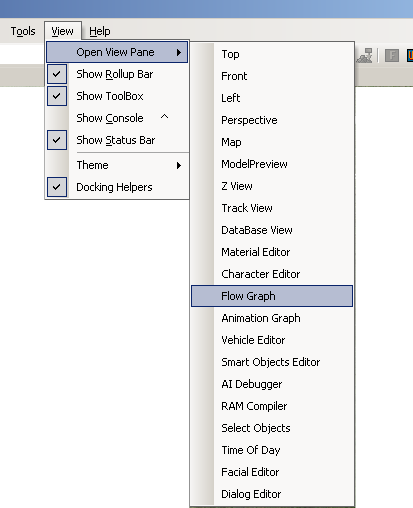Open the Smart Objects Editor
The height and width of the screenshot is (508, 413).
(x=272, y=362)
